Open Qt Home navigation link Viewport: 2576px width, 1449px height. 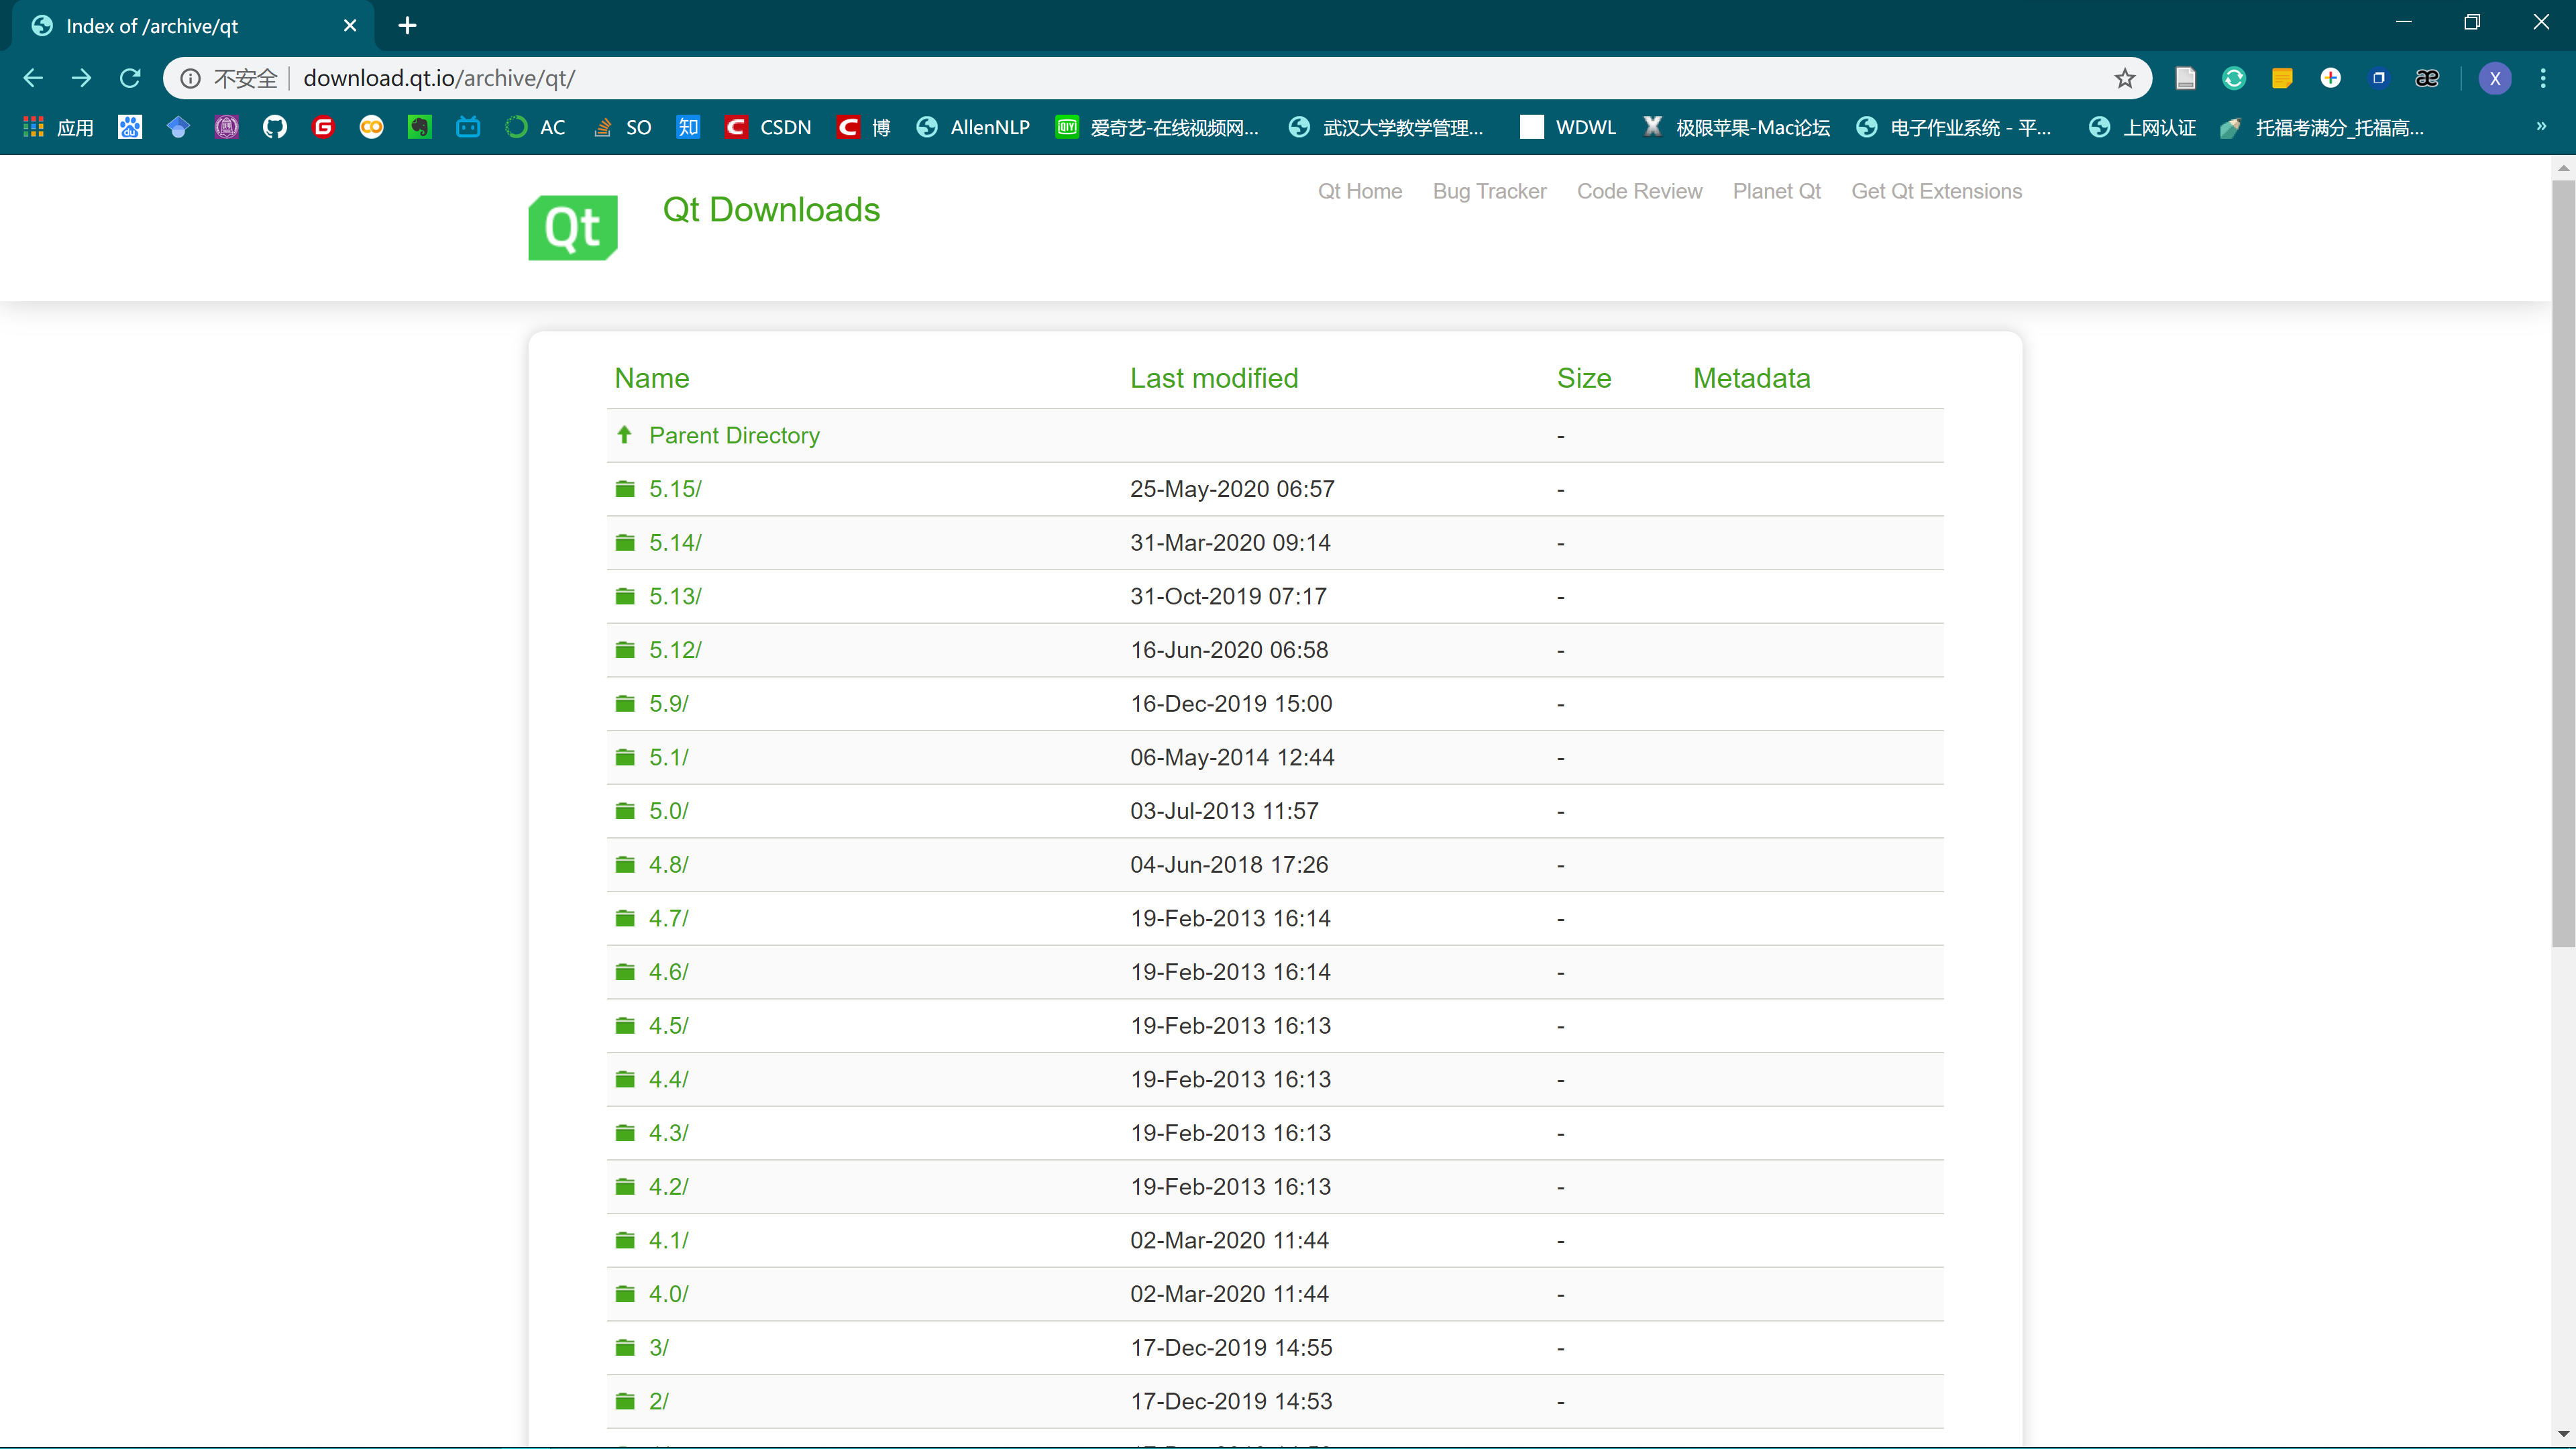click(x=1359, y=191)
